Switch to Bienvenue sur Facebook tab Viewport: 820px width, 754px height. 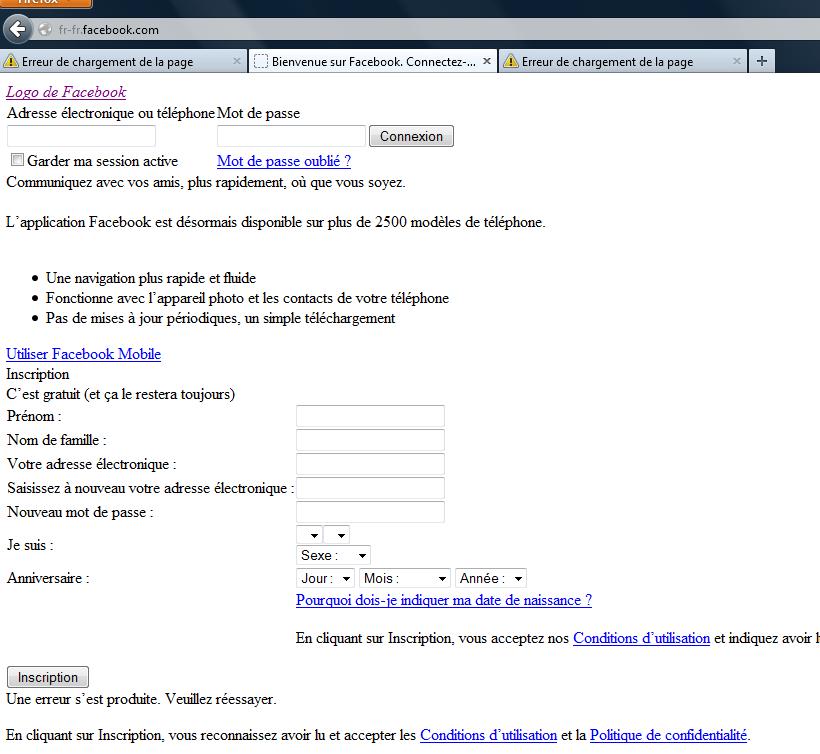pos(372,61)
